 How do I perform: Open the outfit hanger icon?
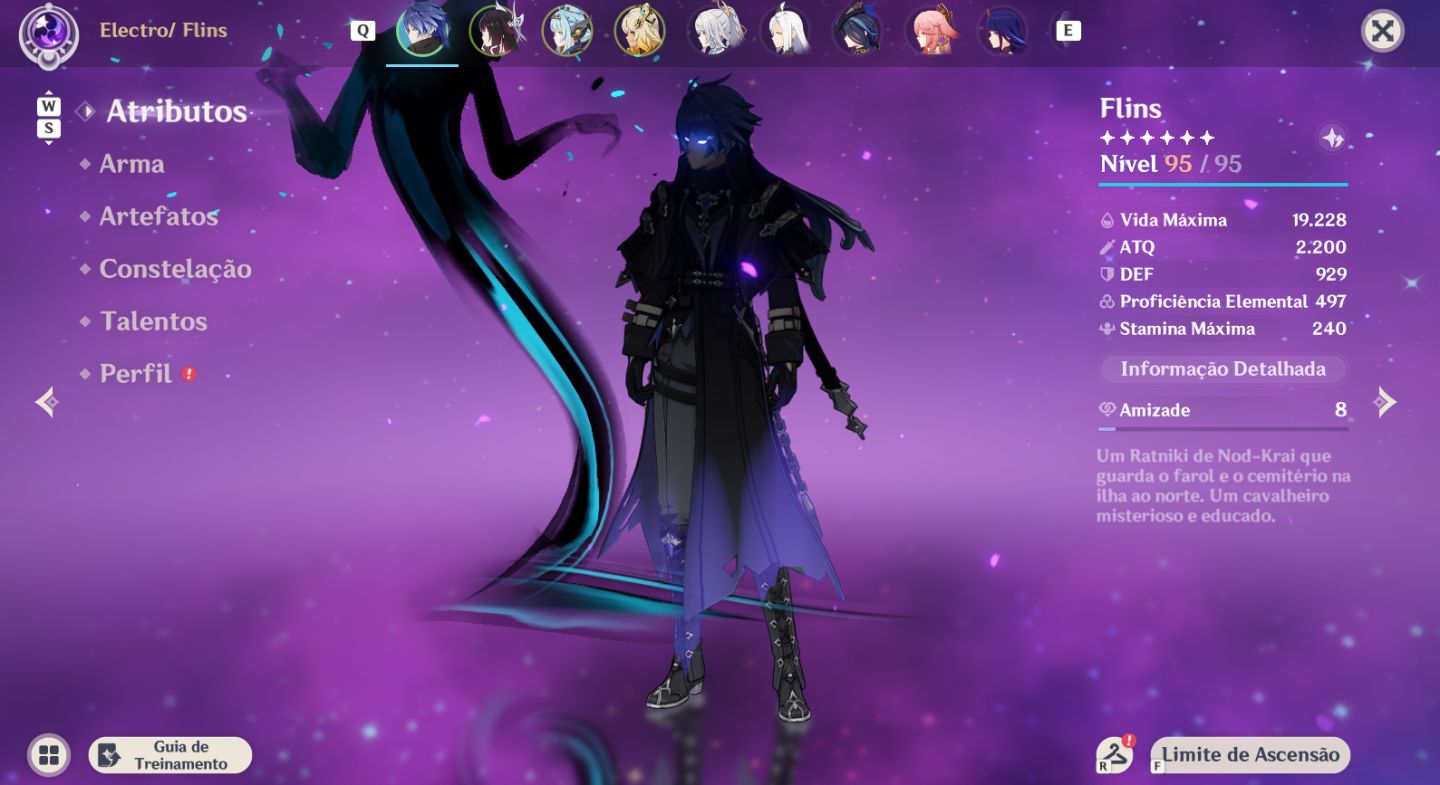click(x=1114, y=755)
